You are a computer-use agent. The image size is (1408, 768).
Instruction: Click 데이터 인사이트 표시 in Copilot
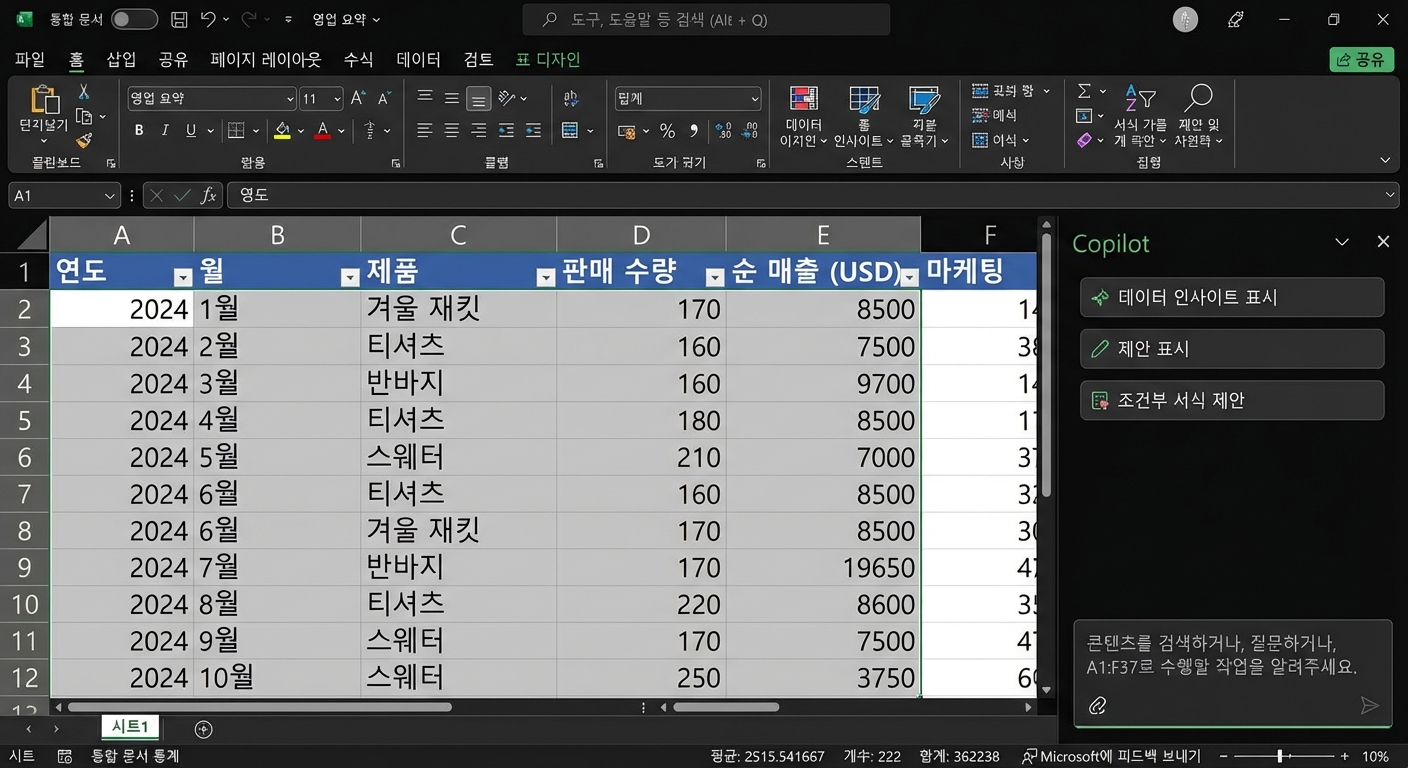coord(1232,297)
